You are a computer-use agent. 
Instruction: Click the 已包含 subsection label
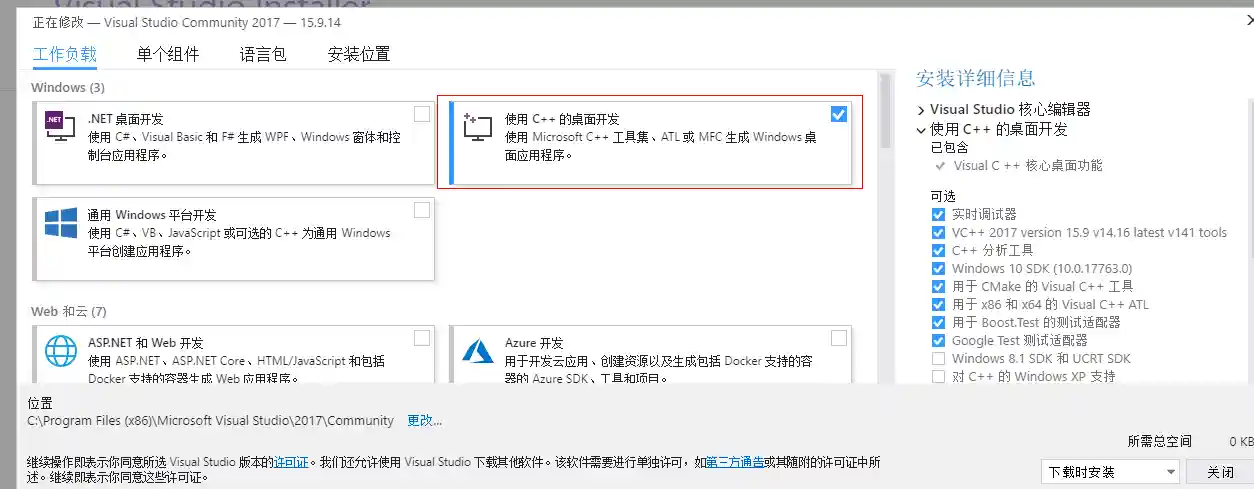pos(949,147)
